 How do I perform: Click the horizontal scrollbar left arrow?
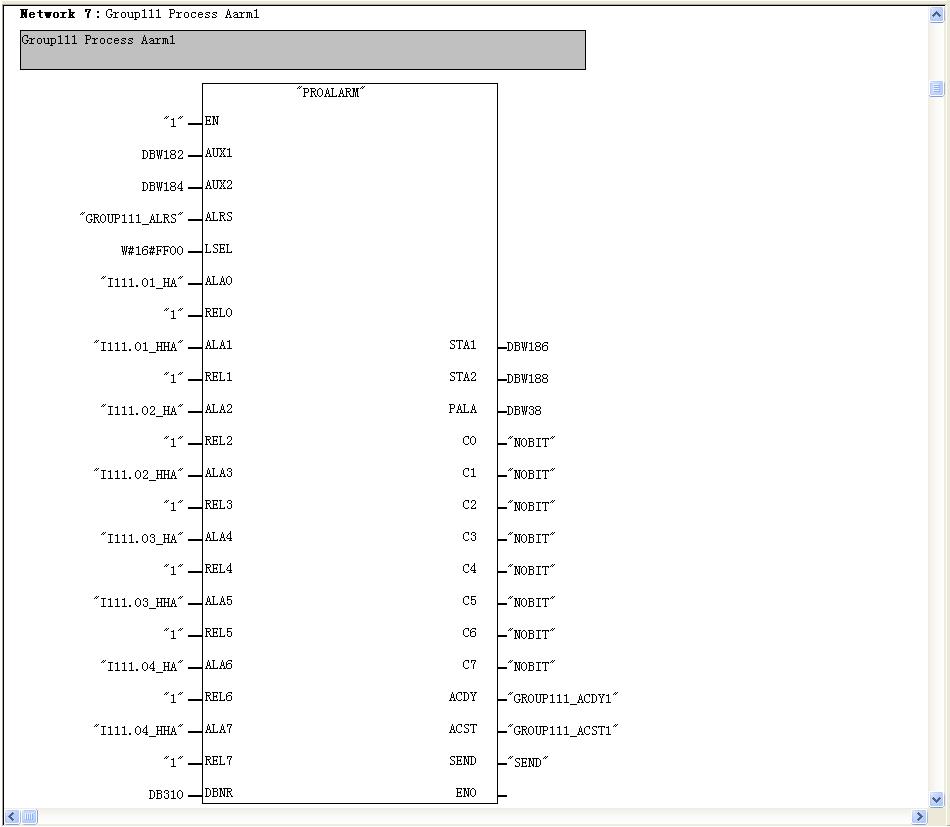point(12,817)
